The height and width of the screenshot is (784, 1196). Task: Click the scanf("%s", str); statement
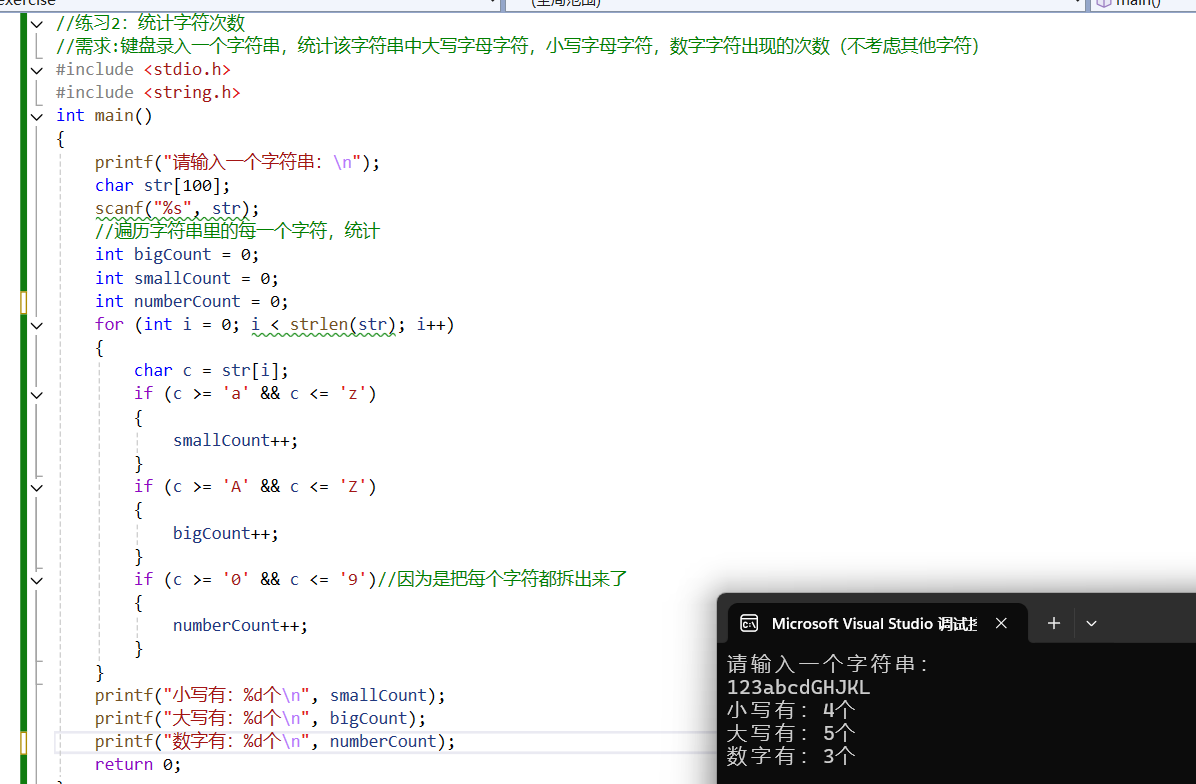coord(177,208)
